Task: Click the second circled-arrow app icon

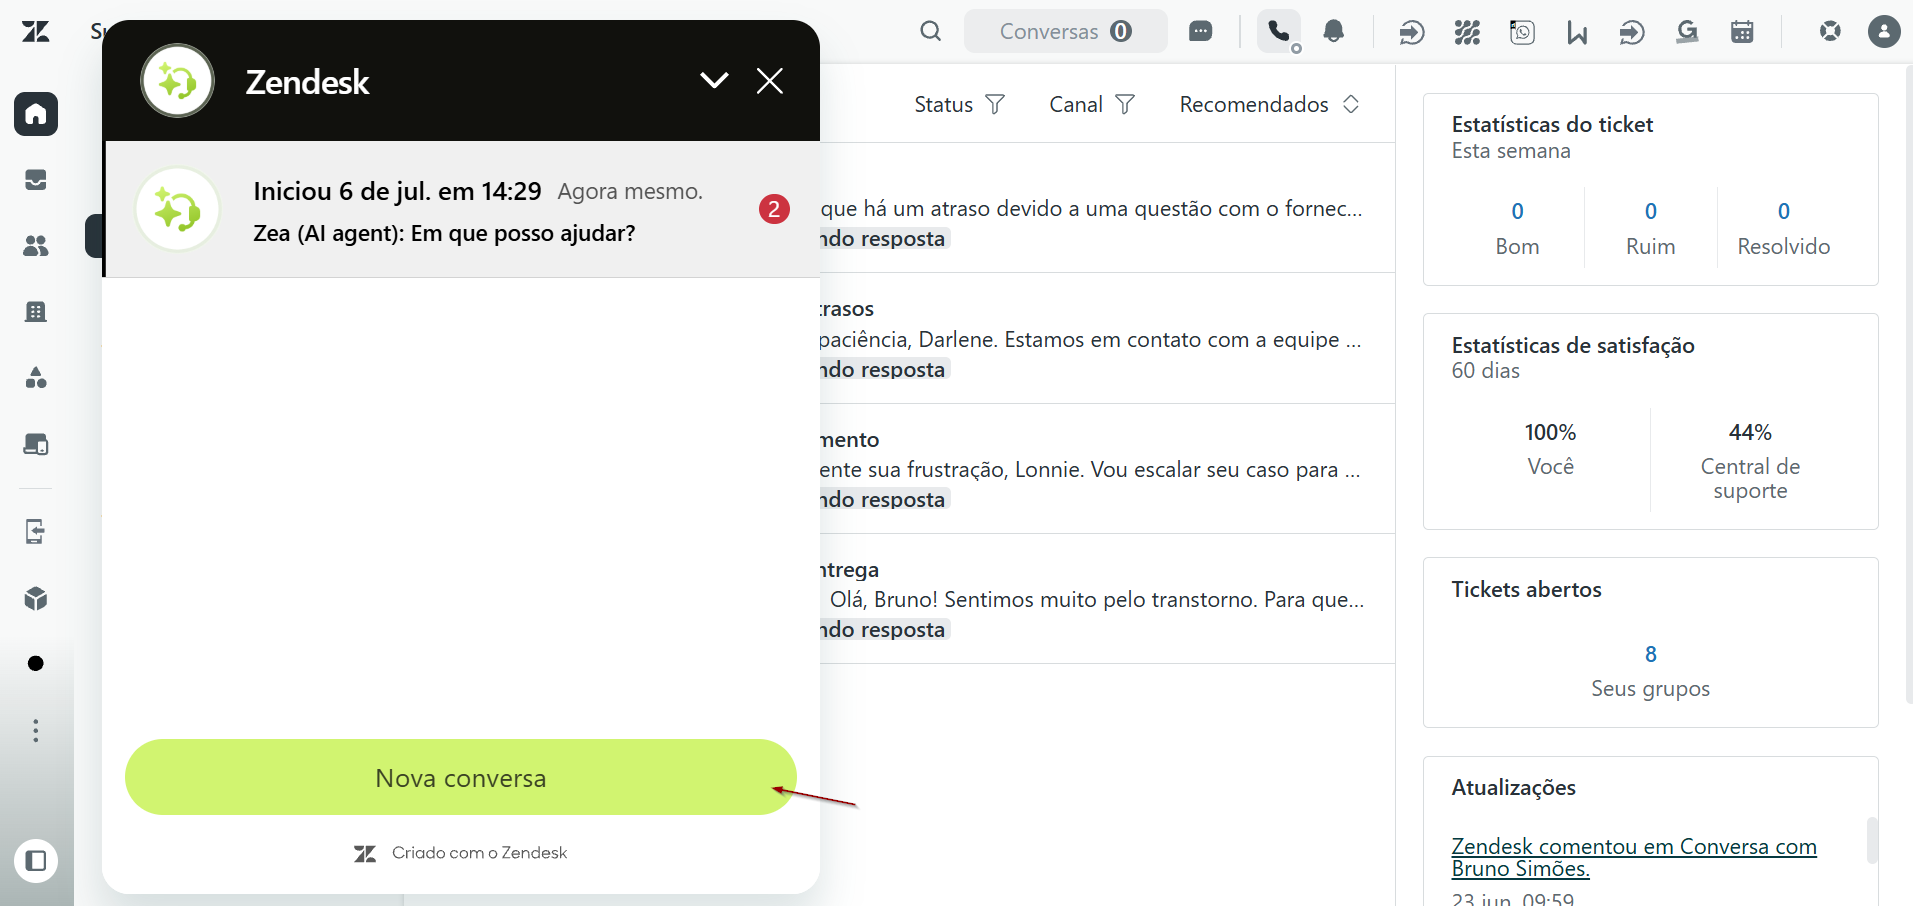Action: click(x=1632, y=33)
